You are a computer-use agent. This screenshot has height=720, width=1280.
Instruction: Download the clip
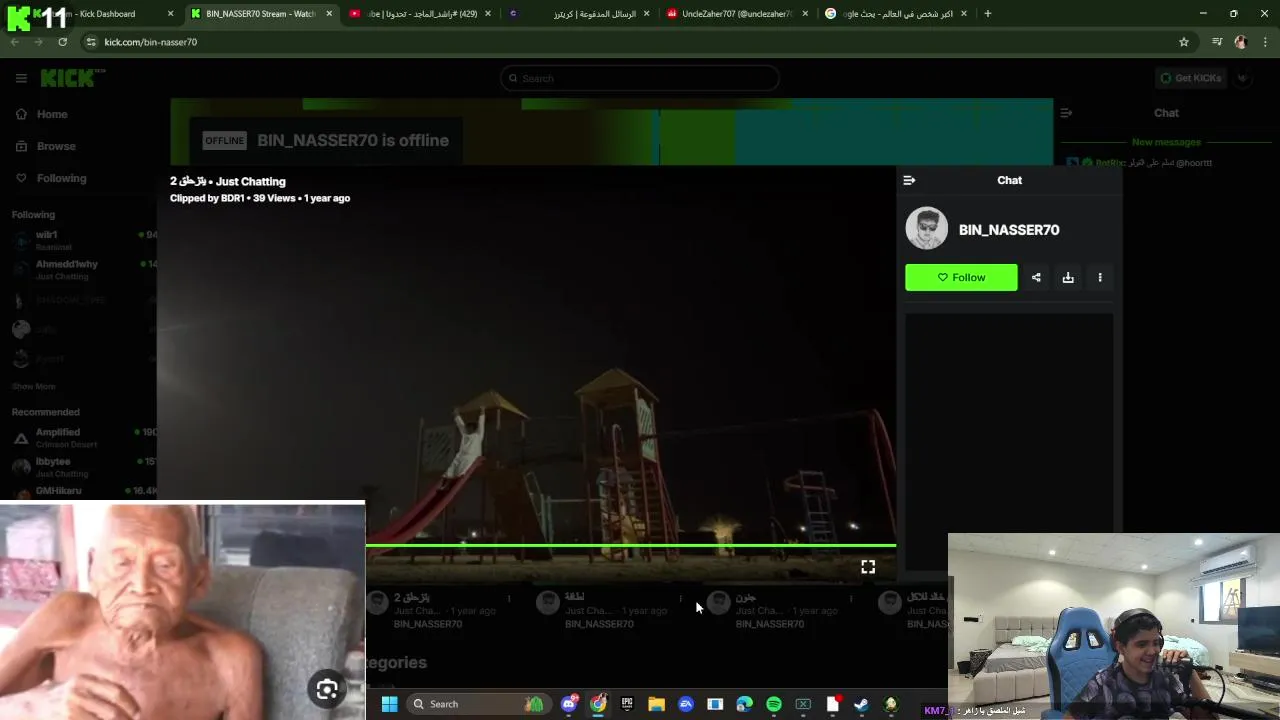click(x=1068, y=278)
